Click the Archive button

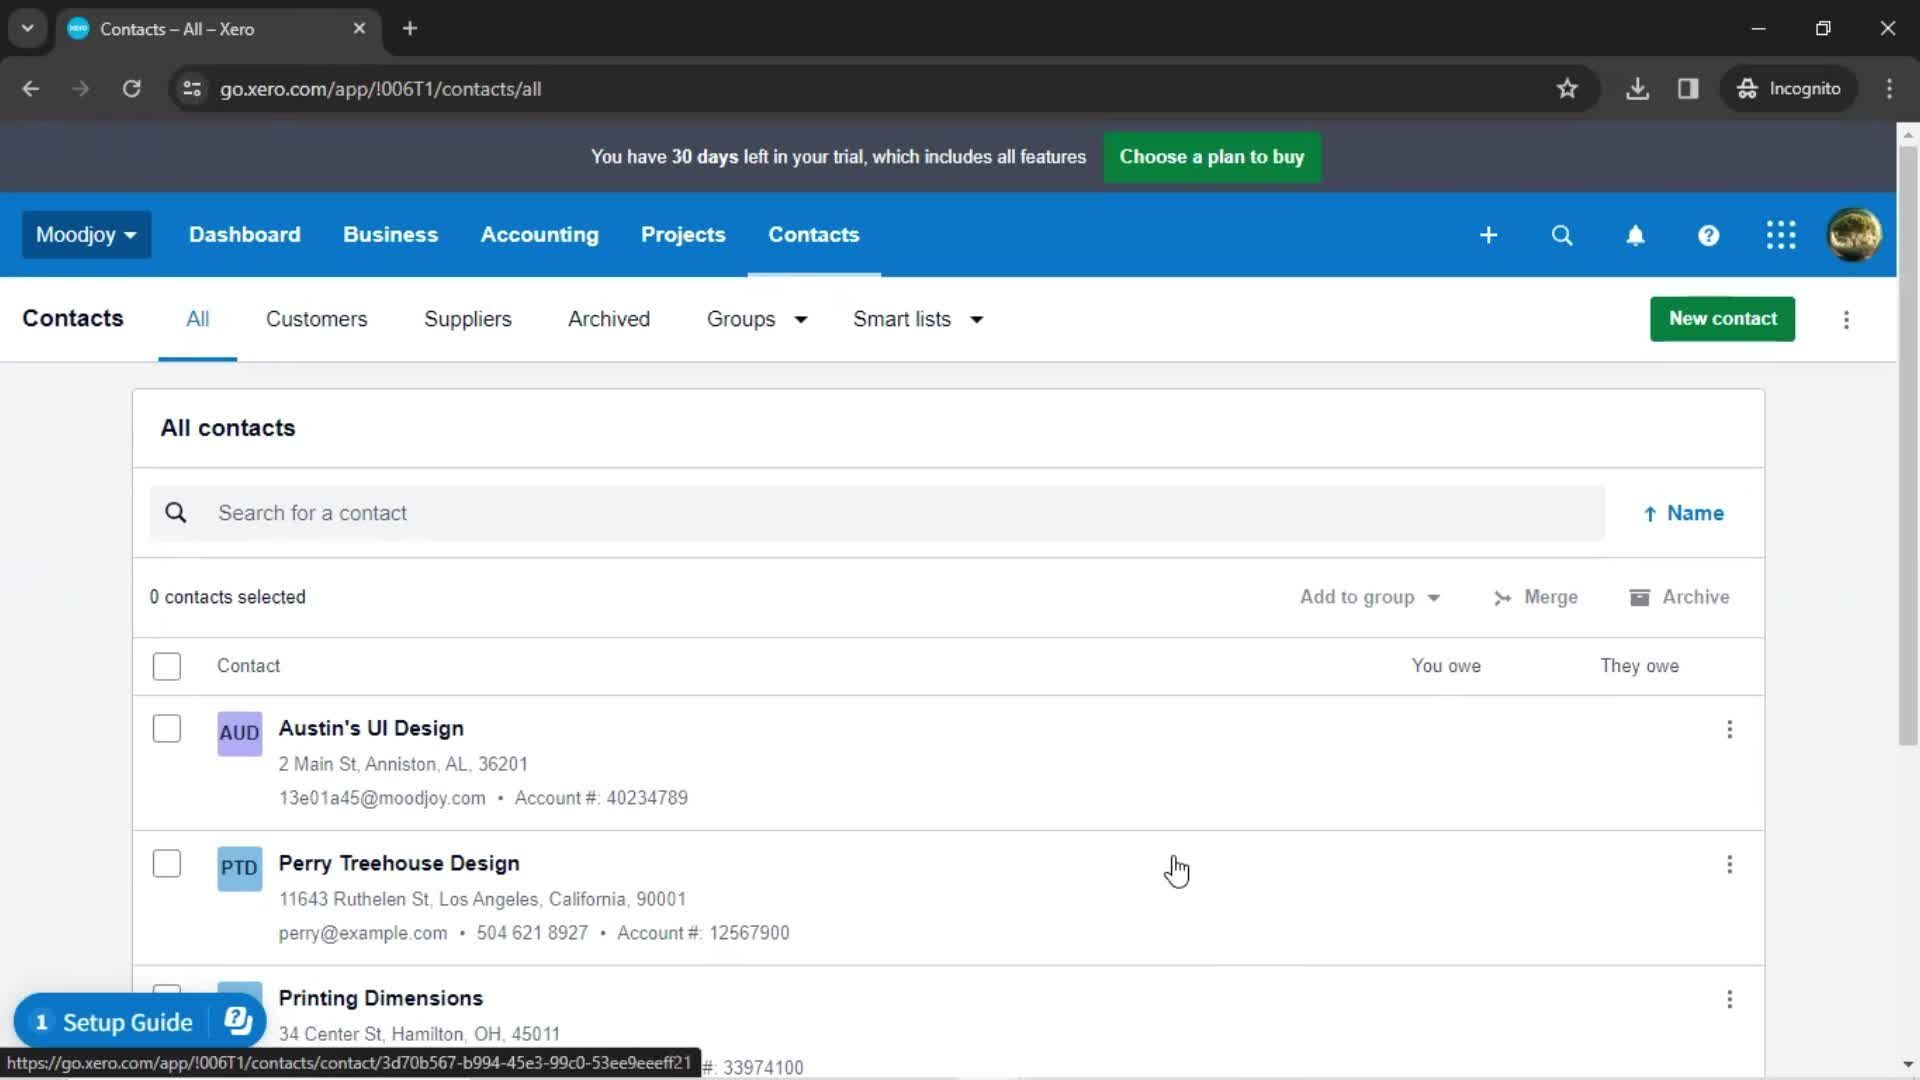point(1679,597)
